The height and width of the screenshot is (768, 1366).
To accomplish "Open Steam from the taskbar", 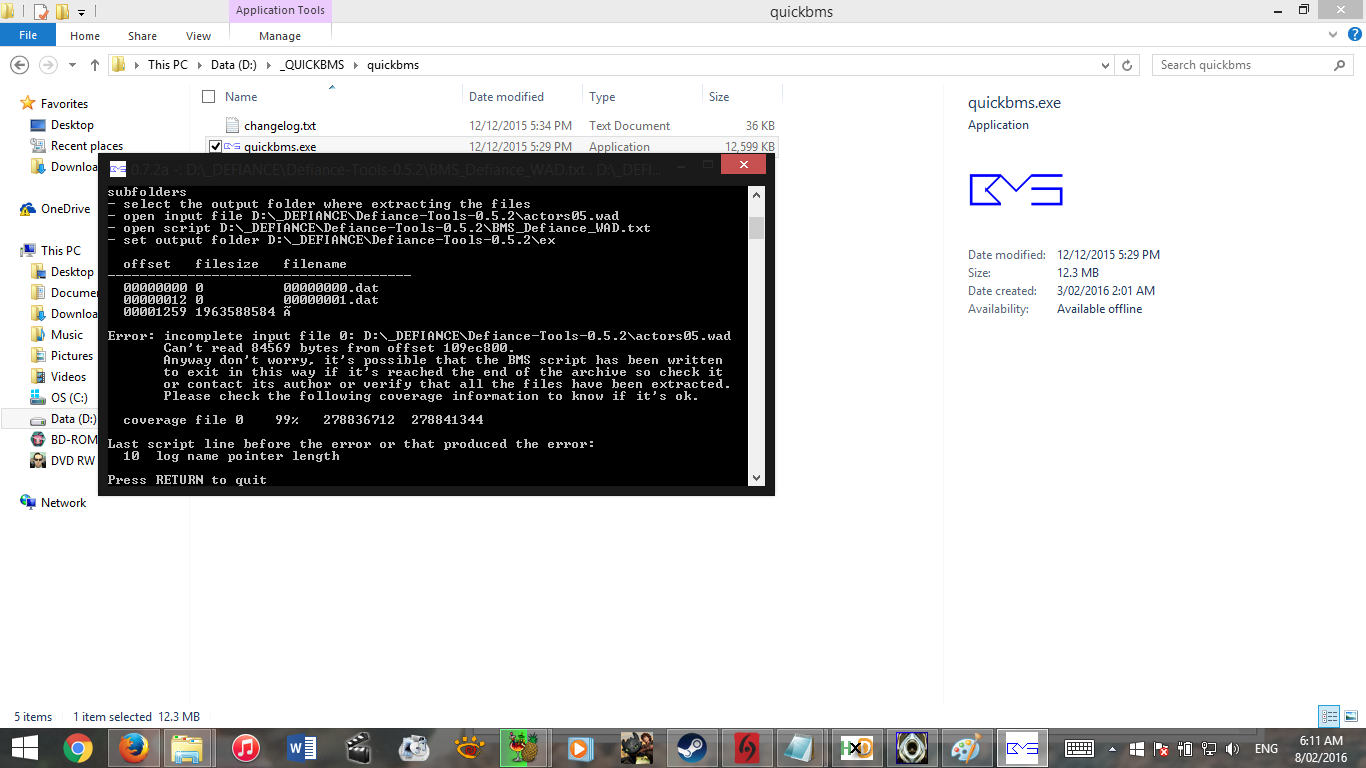I will coord(690,748).
